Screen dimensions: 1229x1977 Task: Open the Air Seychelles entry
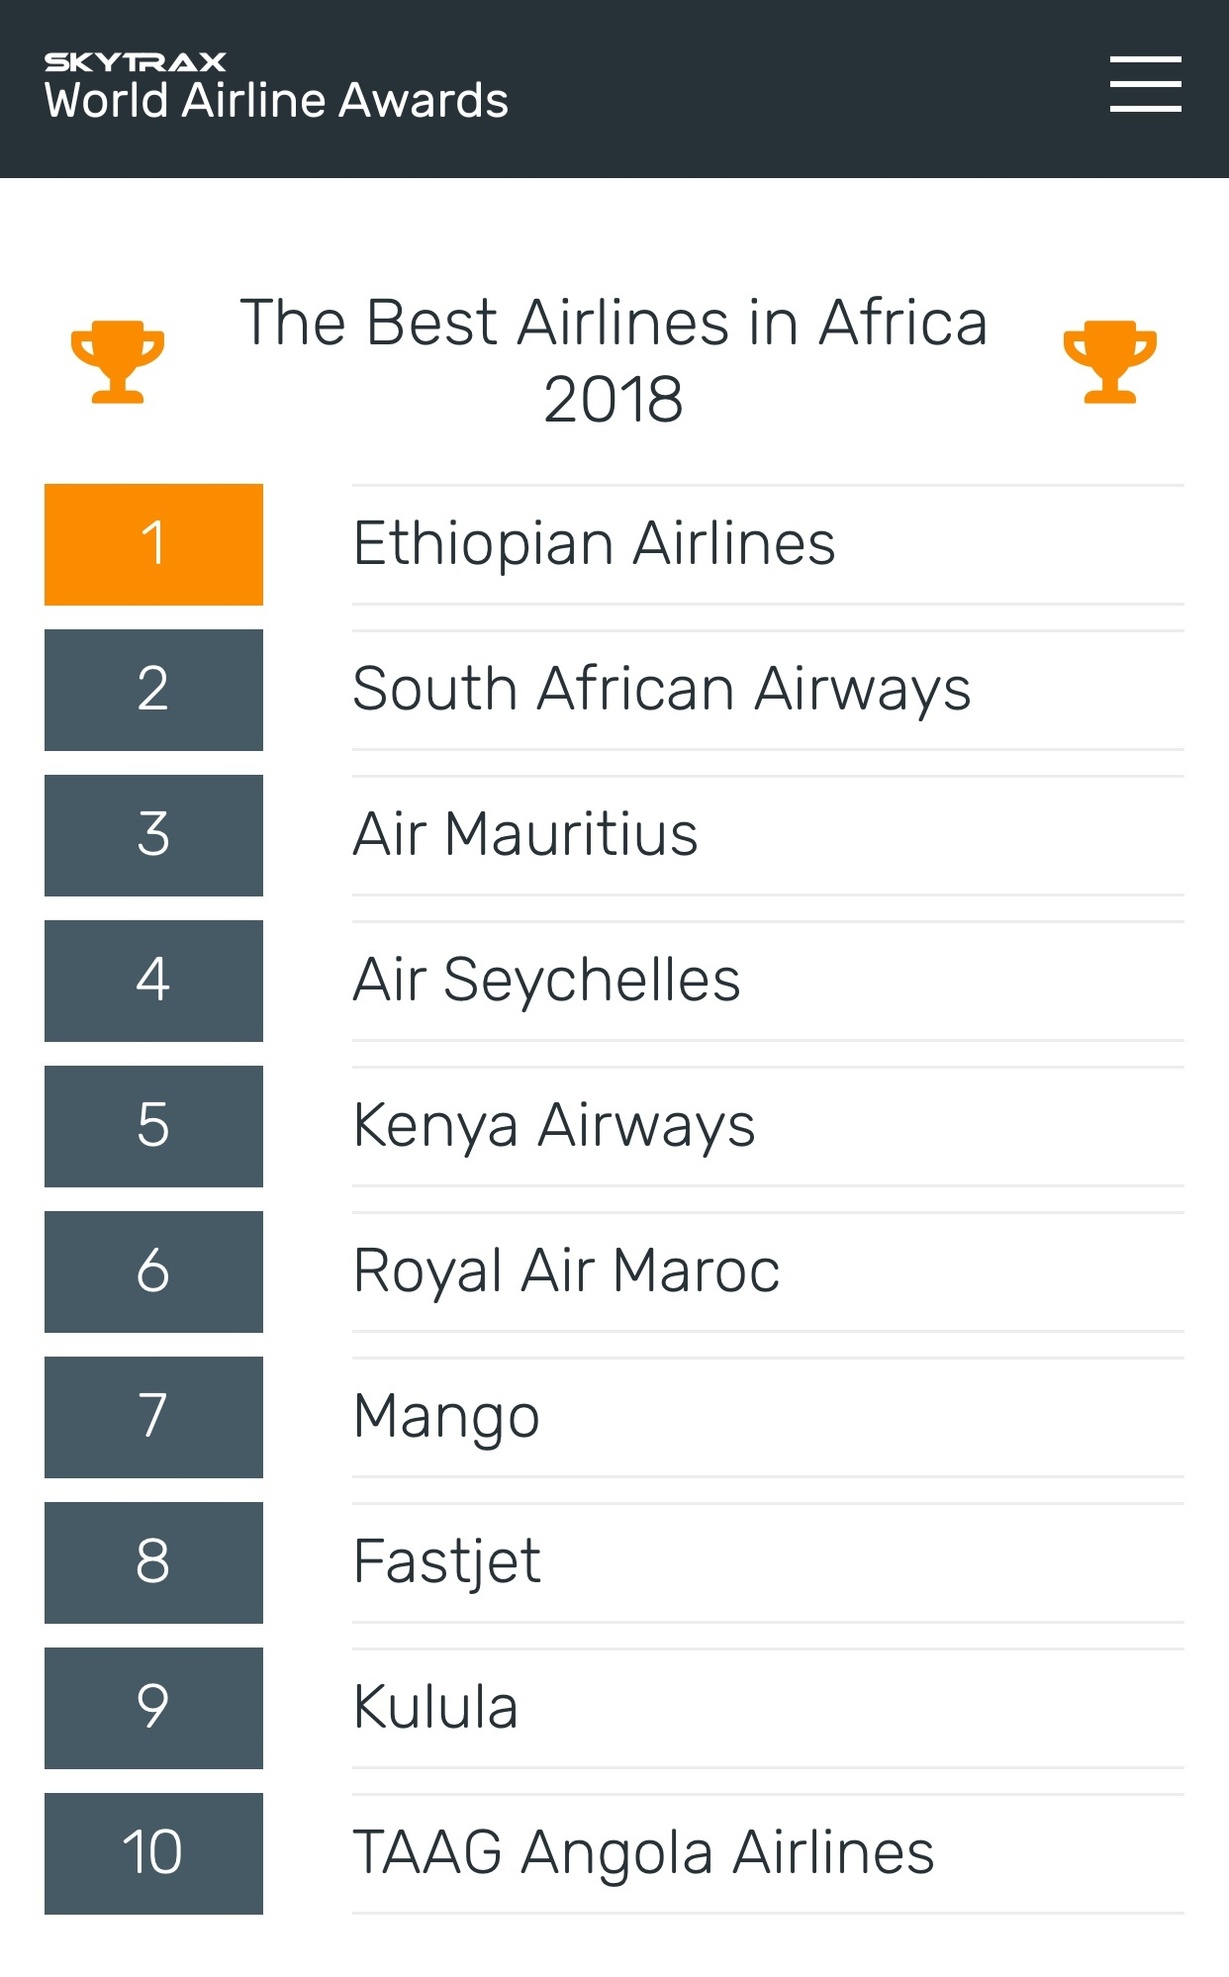[x=546, y=980]
